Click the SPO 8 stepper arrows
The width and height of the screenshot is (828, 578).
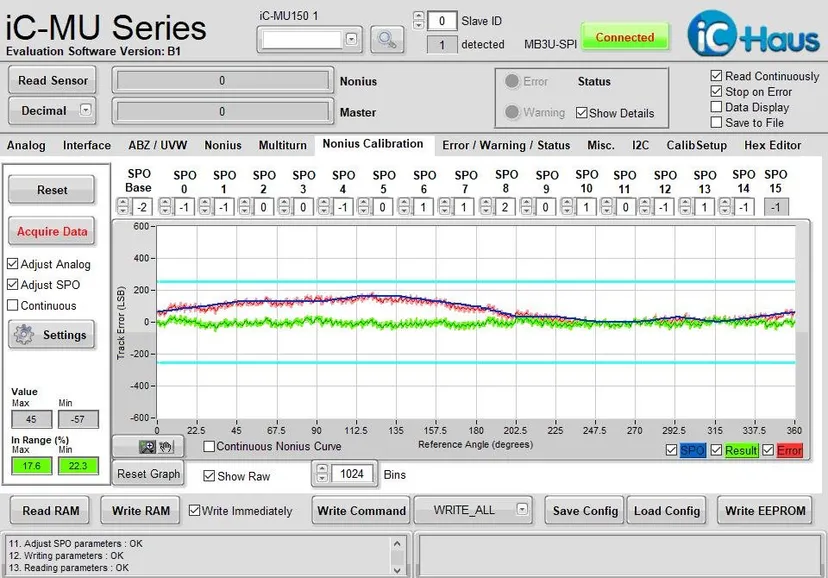pos(486,206)
